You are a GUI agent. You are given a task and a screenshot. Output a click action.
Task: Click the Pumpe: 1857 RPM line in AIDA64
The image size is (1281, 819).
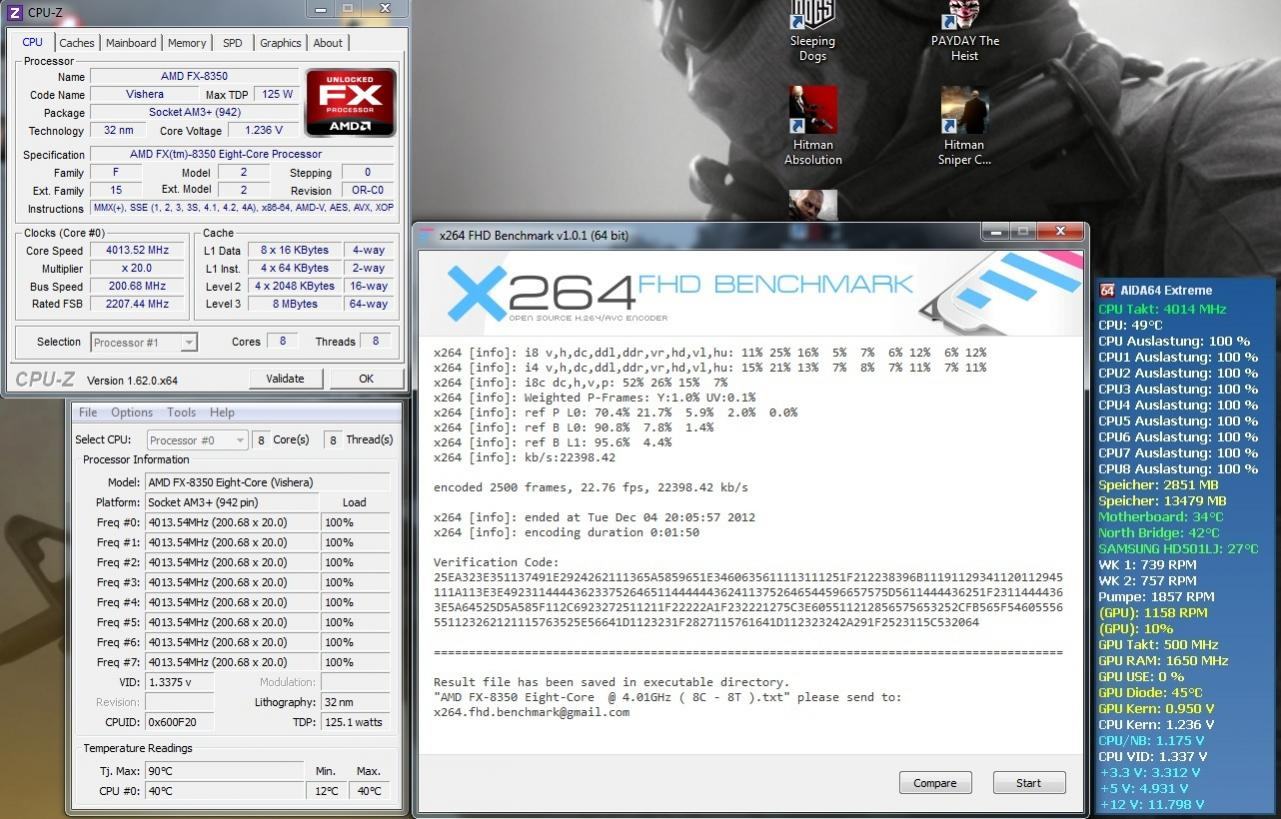(1156, 597)
